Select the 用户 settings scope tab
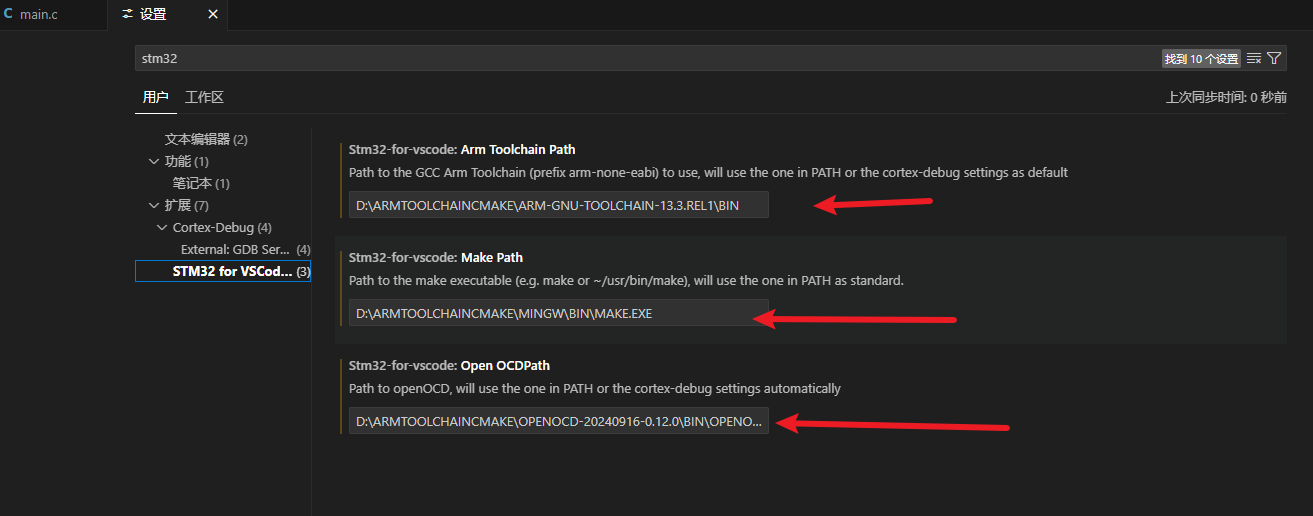Screen dimensions: 1313x516 [x=155, y=97]
